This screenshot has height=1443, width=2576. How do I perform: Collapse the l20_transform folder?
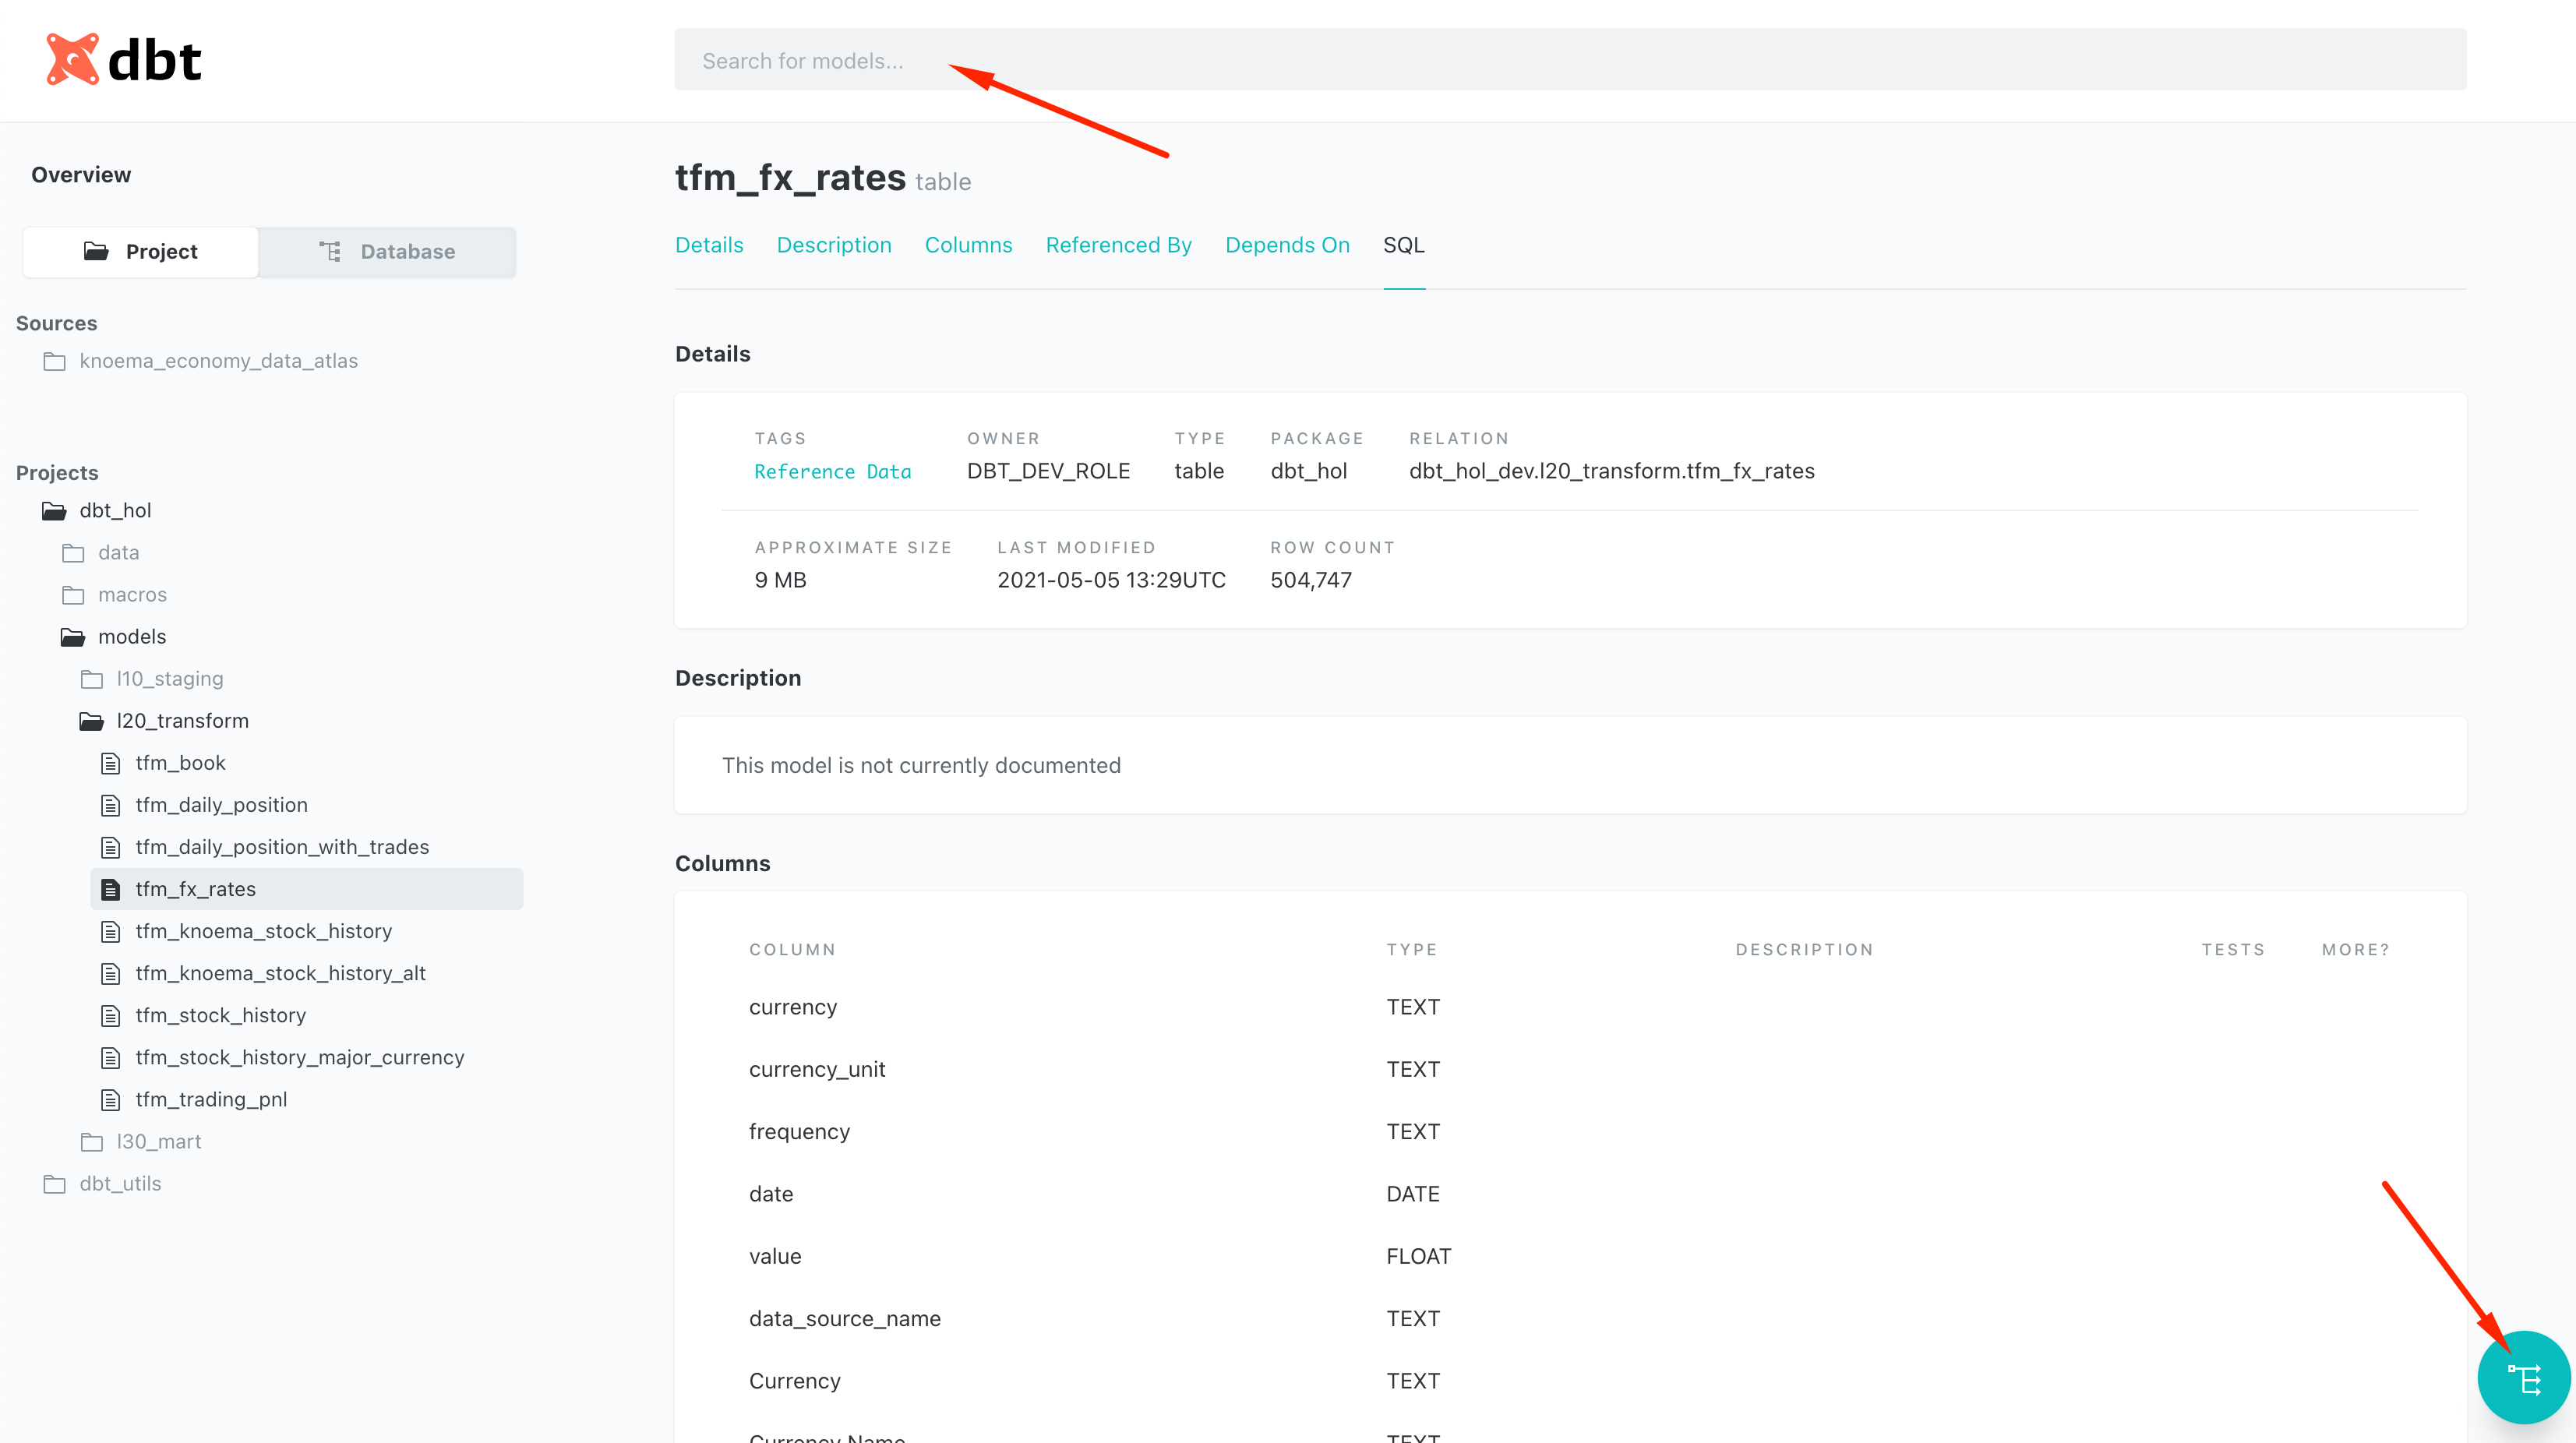coord(182,721)
